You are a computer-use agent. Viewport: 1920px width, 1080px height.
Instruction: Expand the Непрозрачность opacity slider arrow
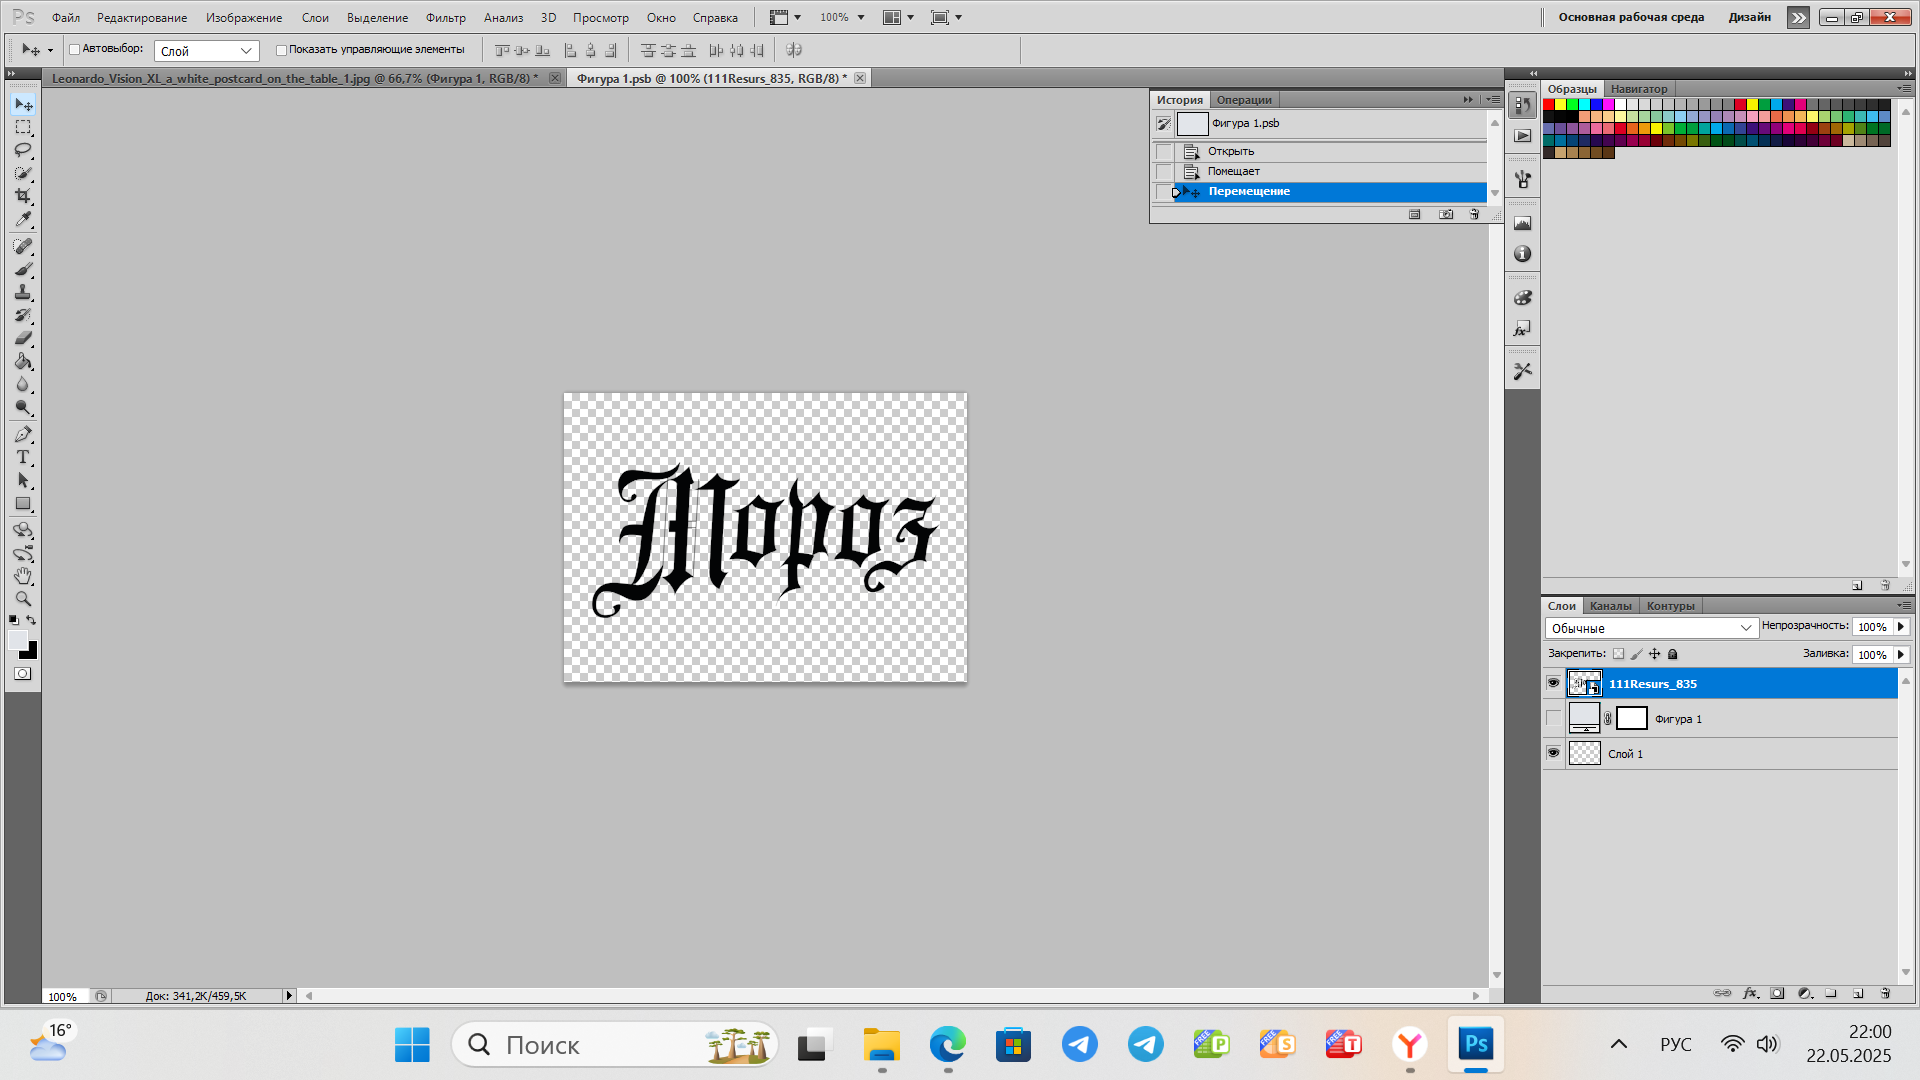coord(1901,627)
